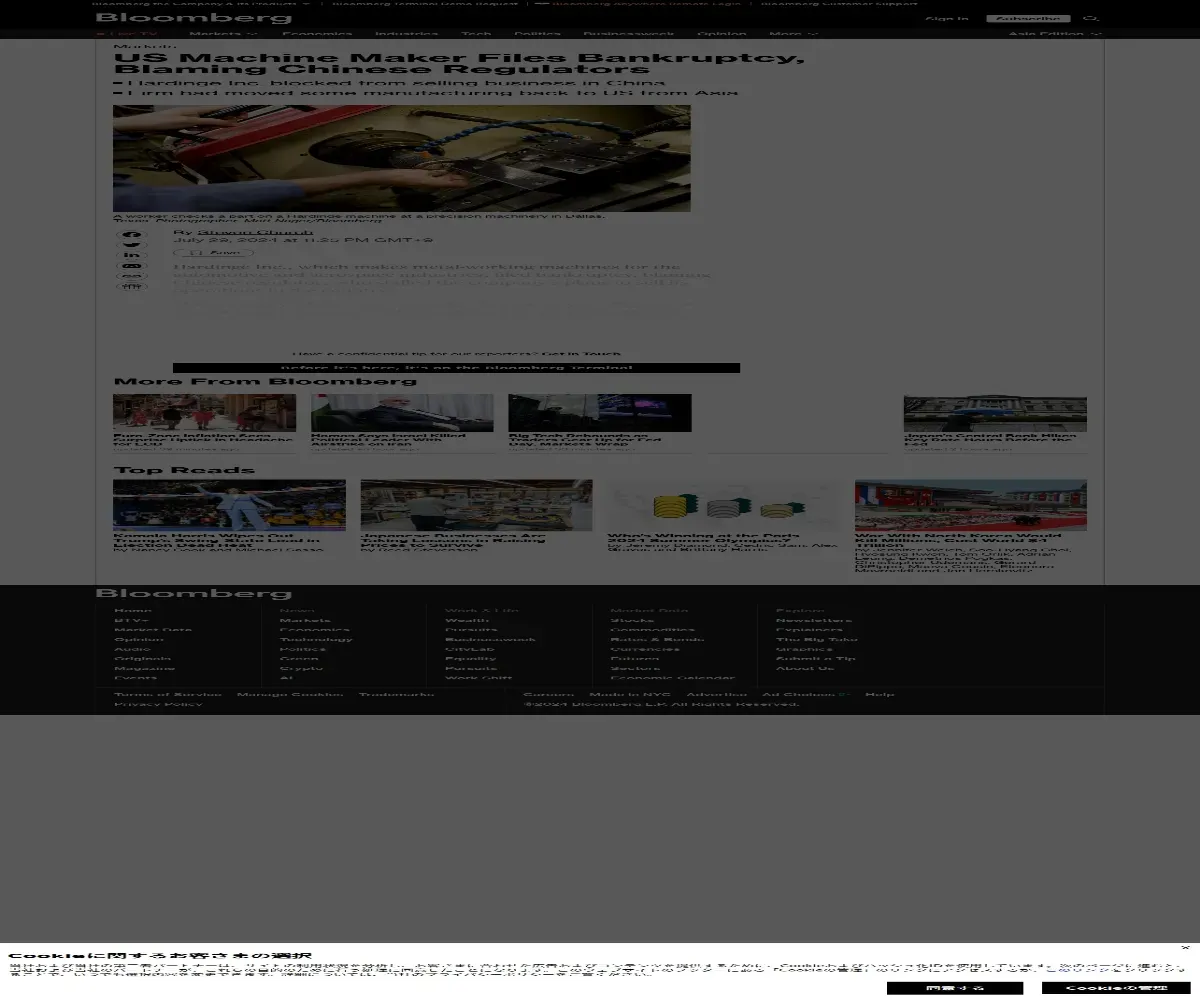This screenshot has width=1200, height=1000.
Task: Click the Bloomberg logo in the footer
Action: (x=194, y=594)
